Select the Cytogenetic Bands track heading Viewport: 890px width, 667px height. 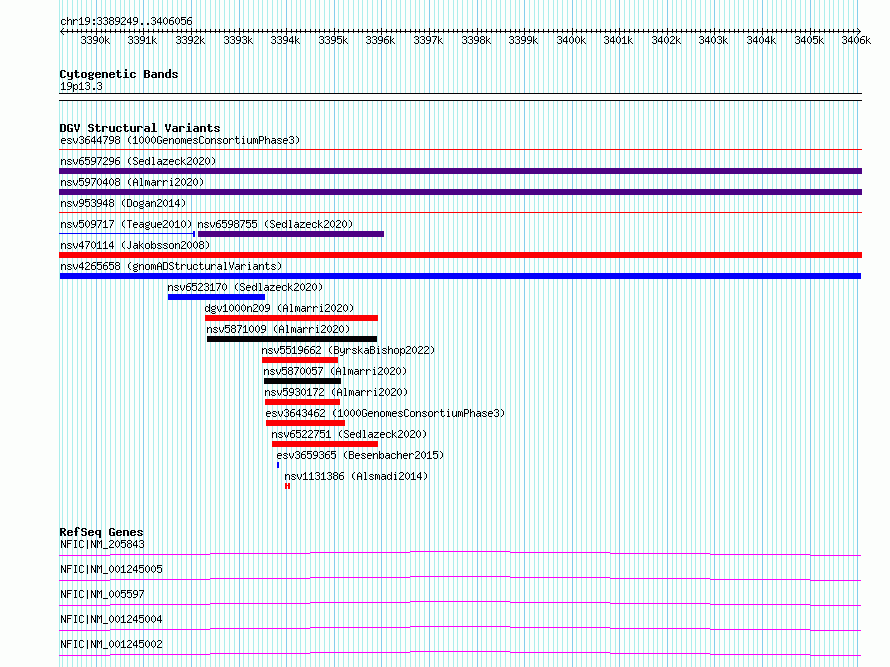pos(119,74)
